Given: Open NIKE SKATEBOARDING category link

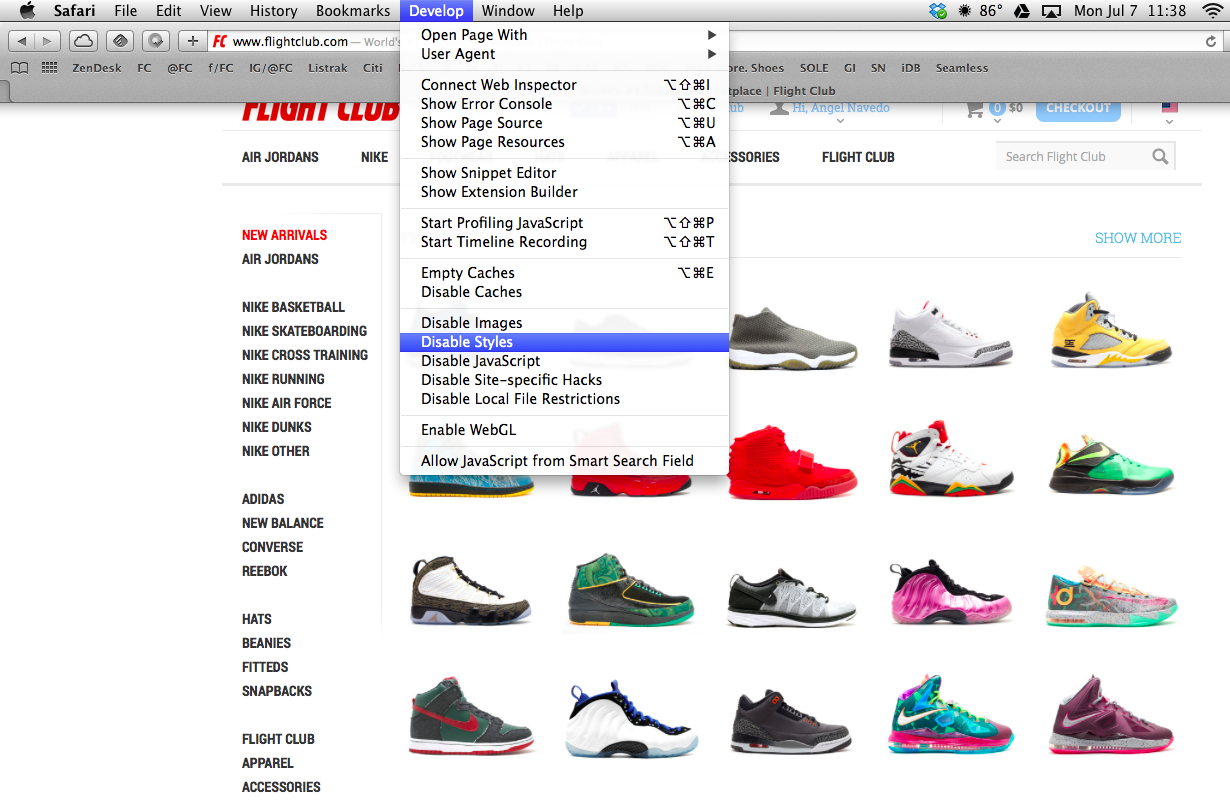Looking at the screenshot, I should click(x=304, y=331).
